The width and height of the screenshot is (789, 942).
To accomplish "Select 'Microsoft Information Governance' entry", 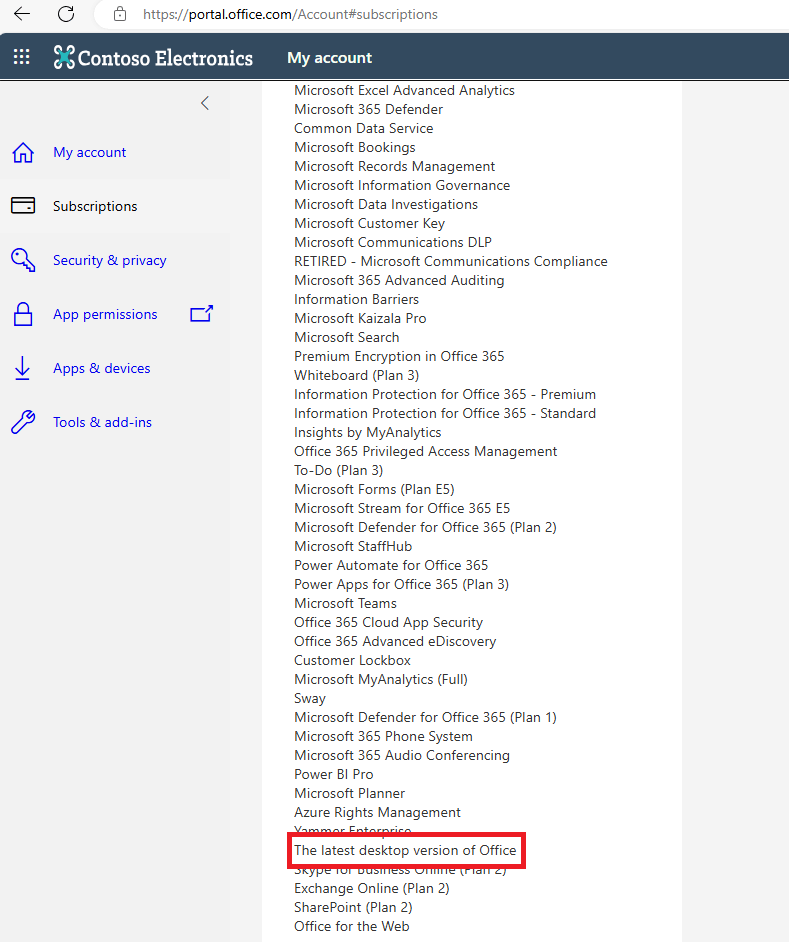I will [402, 186].
